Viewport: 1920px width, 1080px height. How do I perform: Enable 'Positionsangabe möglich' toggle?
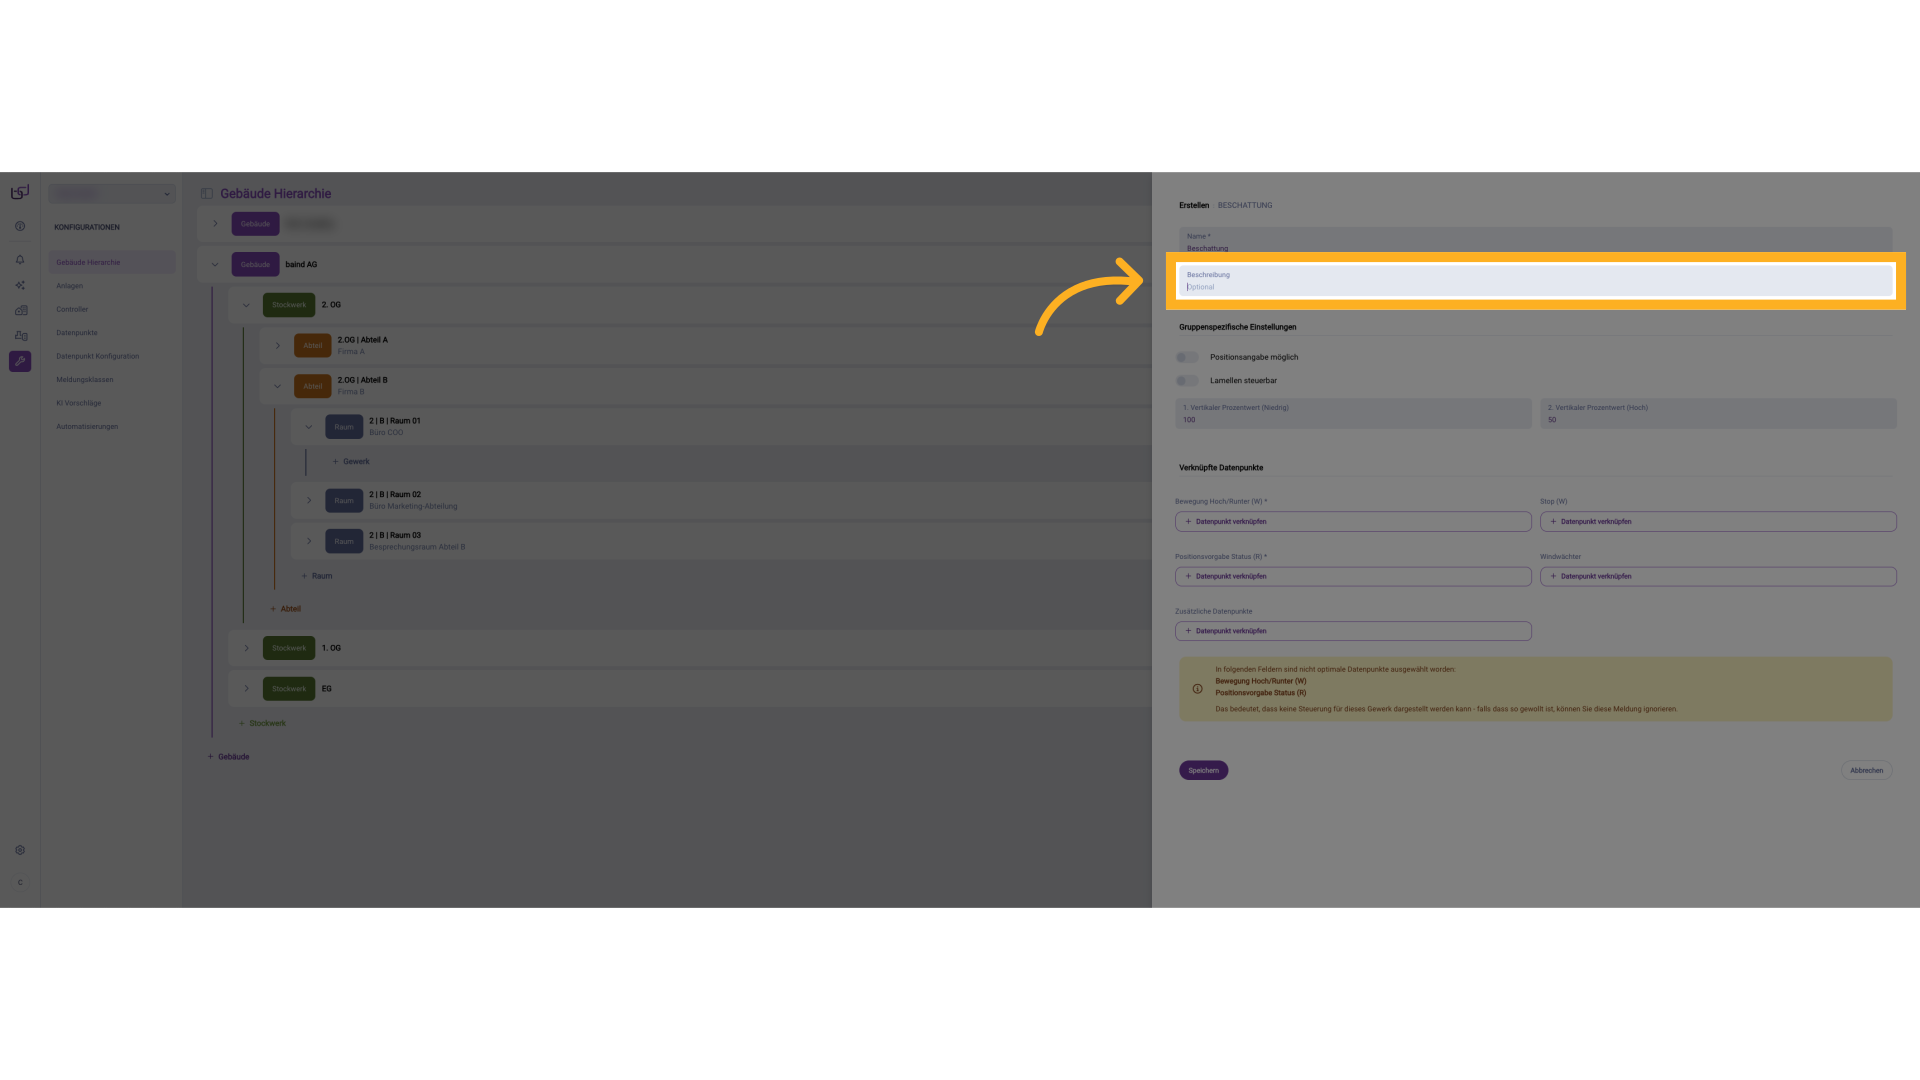click(1187, 357)
